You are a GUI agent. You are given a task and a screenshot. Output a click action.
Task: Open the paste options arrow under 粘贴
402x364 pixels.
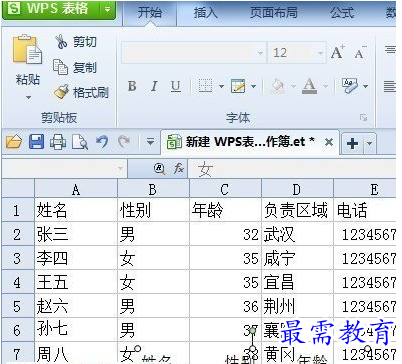point(28,98)
